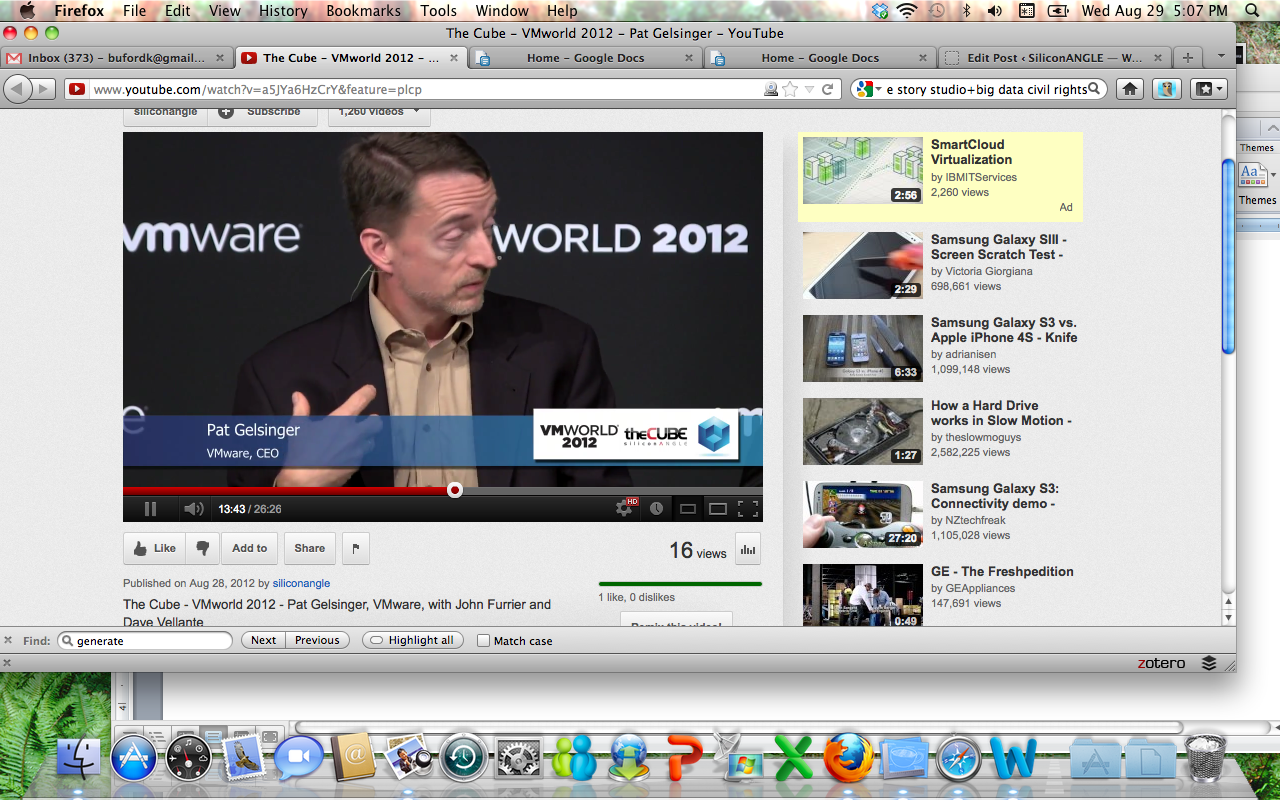Go back with the browser back arrow

(18, 89)
